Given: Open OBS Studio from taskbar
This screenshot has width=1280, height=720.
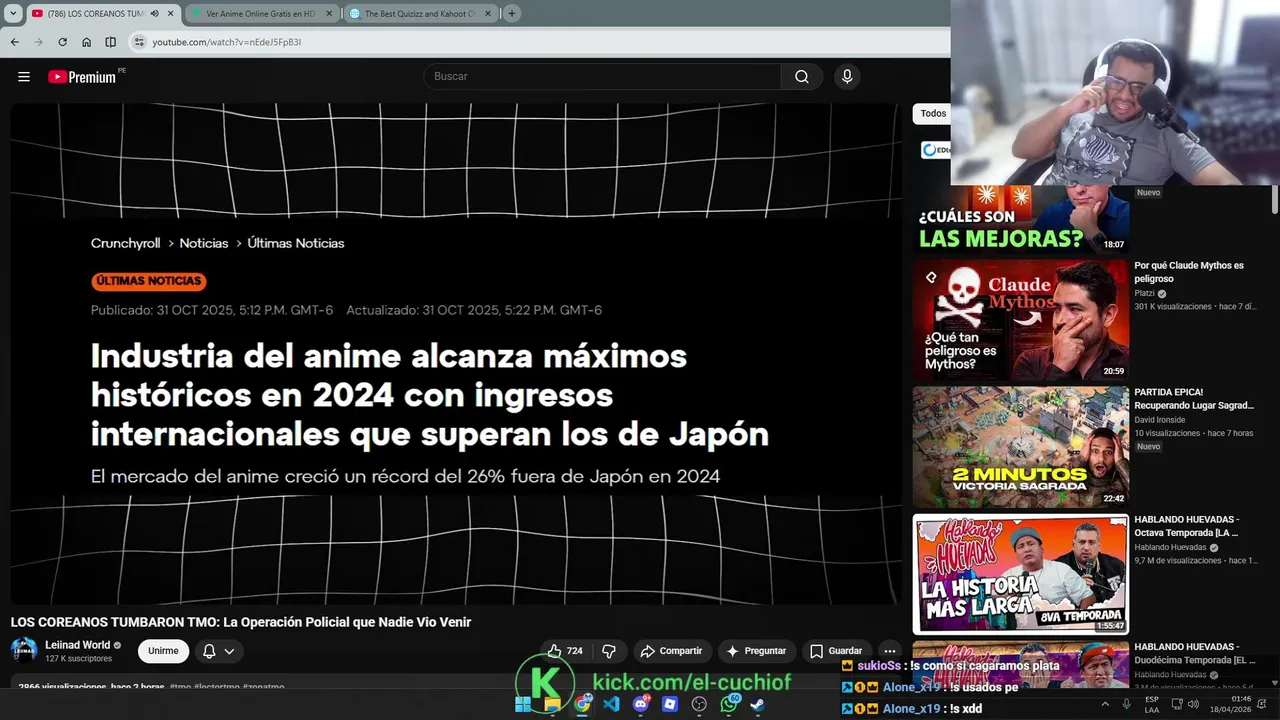Looking at the screenshot, I should 699,704.
